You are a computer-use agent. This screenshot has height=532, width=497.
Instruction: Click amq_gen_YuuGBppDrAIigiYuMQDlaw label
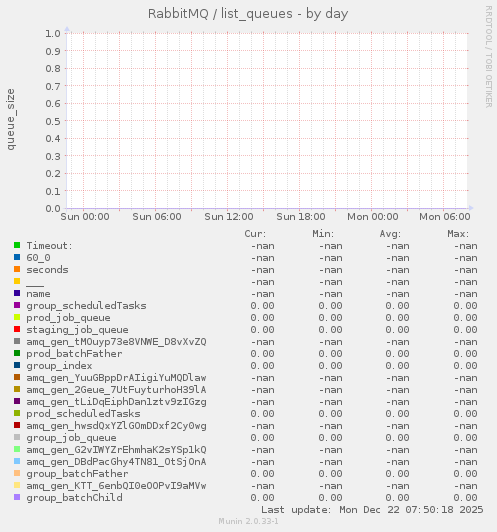pyautogui.click(x=116, y=378)
